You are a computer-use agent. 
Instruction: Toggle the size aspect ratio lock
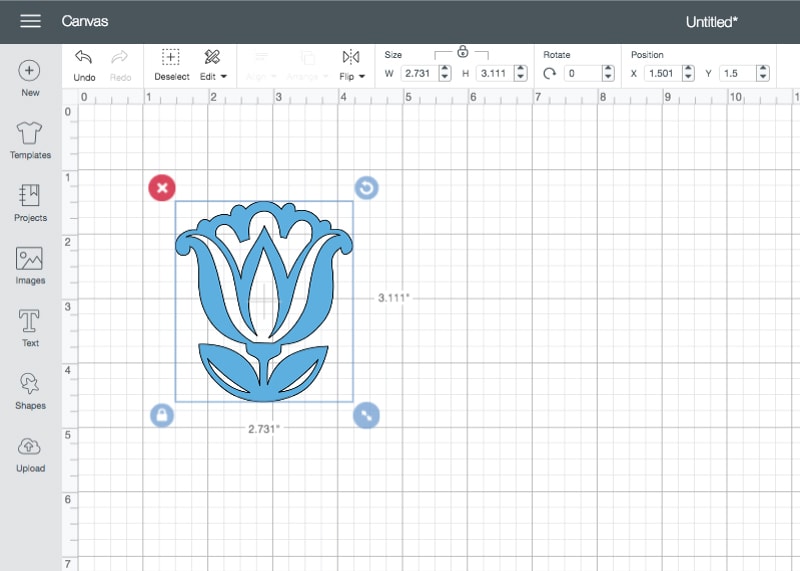pyautogui.click(x=462, y=51)
